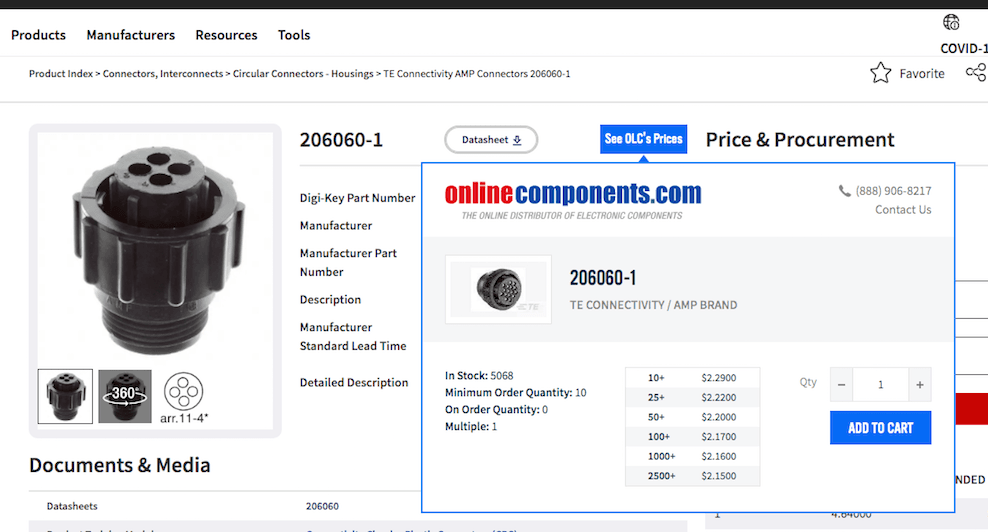Viewport: 988px width, 532px height.
Task: Click the 2500+ $2.1500 price row
Action: click(x=692, y=475)
